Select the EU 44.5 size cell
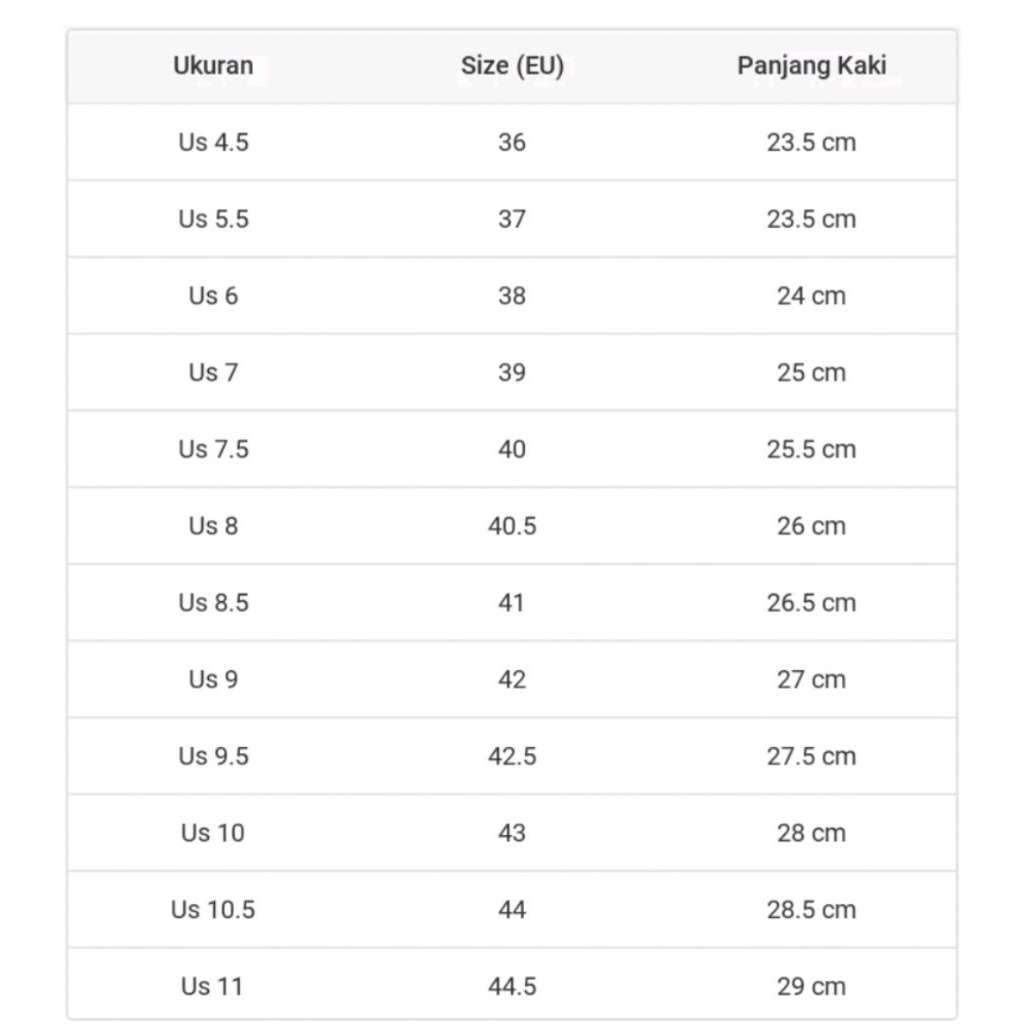Screen dimensions: 1024x1024 tap(512, 986)
